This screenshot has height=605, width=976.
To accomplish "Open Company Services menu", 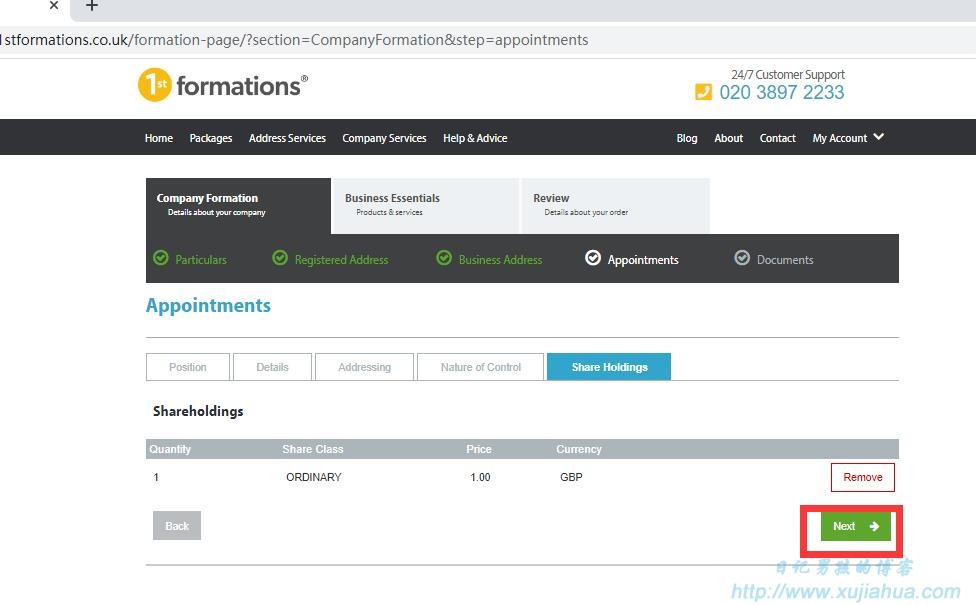I will coord(384,138).
